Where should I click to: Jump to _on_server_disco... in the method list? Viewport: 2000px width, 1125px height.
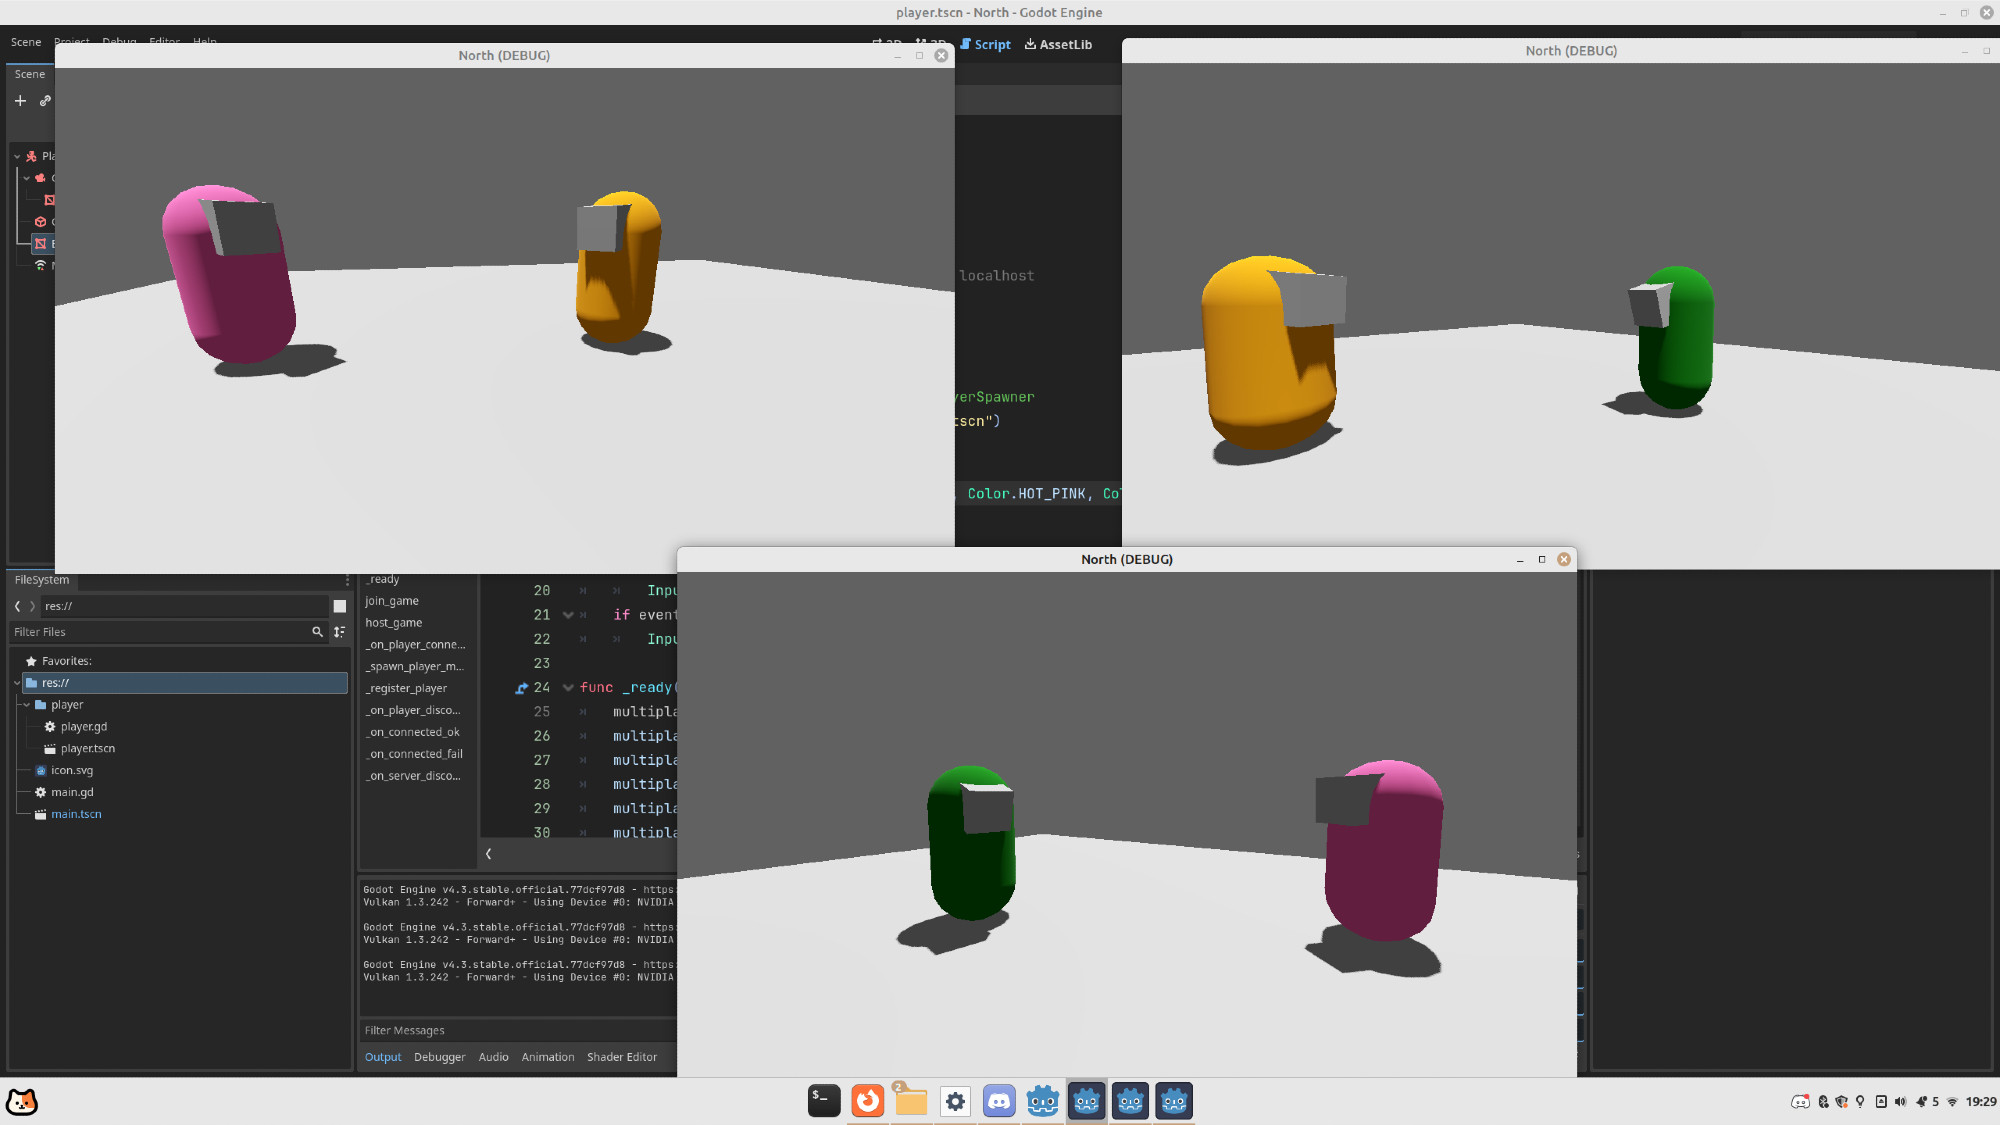point(413,776)
